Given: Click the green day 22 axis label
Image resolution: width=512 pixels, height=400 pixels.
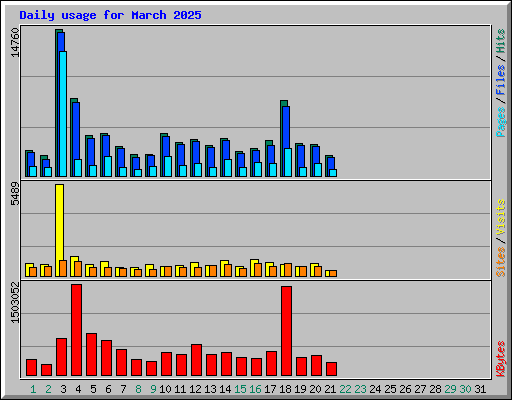Looking at the screenshot, I should coord(345,389).
